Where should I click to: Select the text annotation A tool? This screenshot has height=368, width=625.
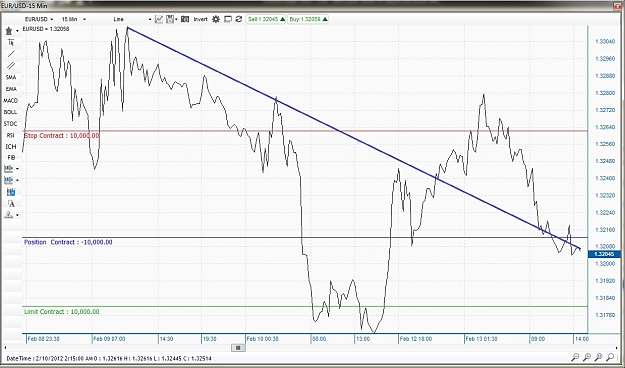(x=11, y=203)
